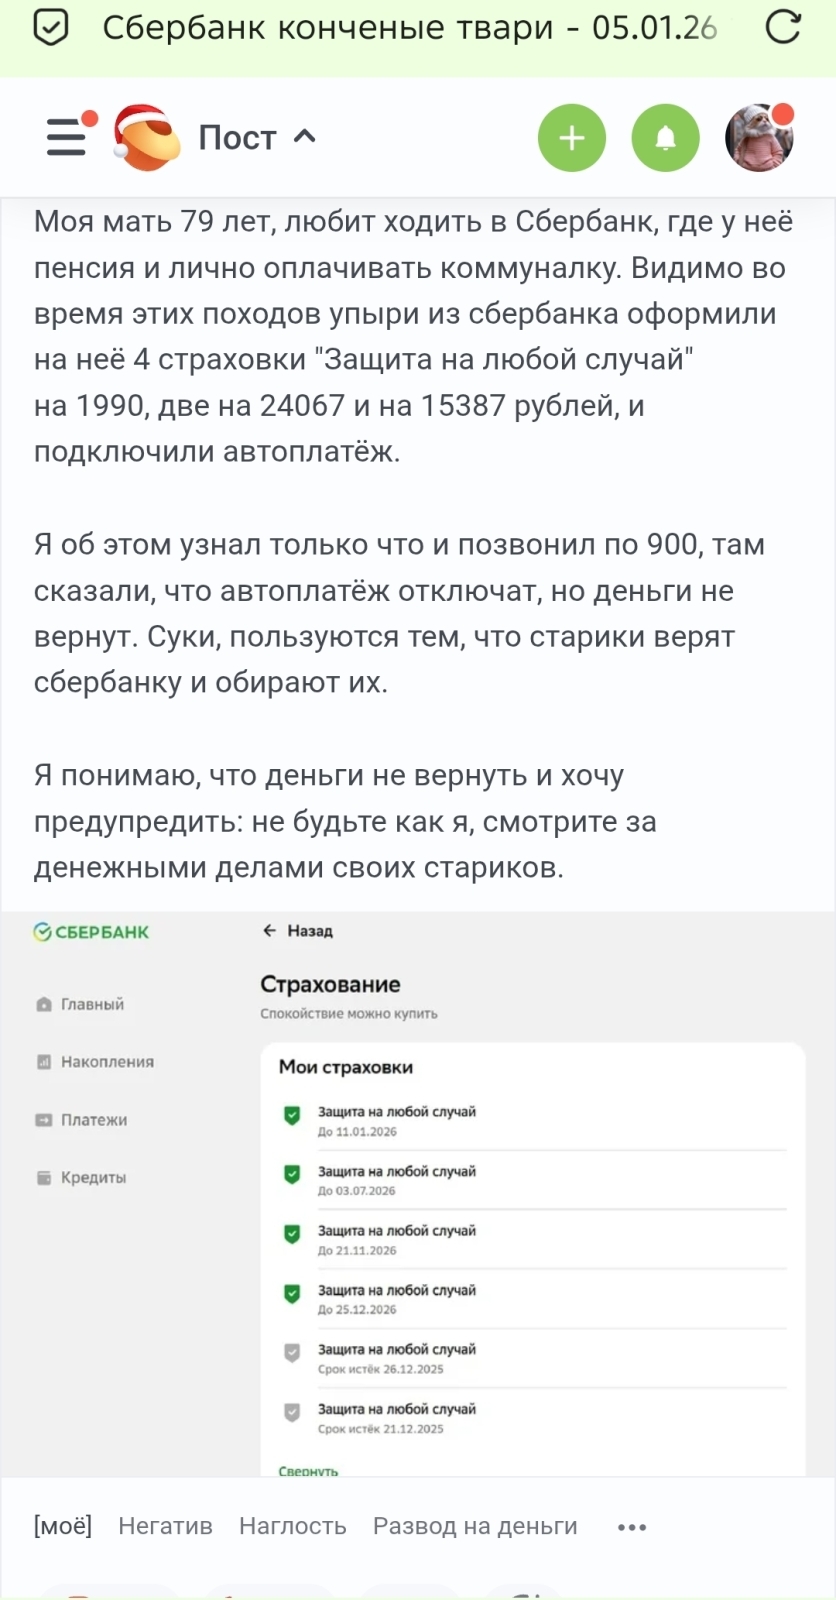
Task: Create new post with green plus
Action: 572,138
